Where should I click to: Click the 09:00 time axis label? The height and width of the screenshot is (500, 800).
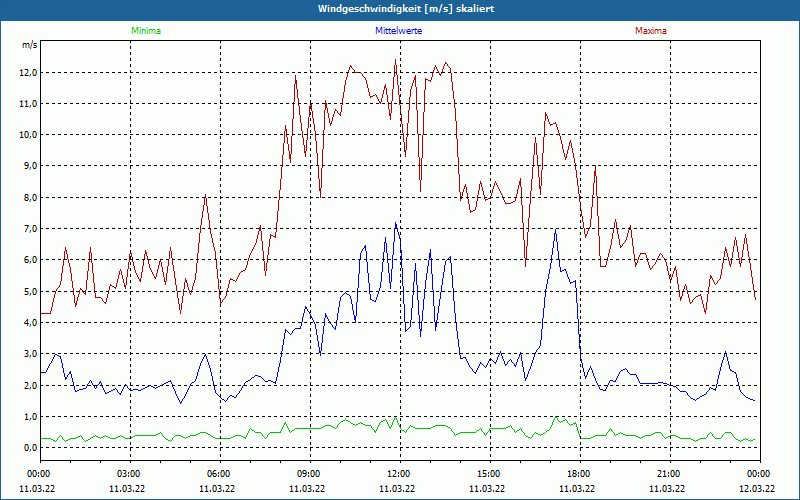(x=310, y=474)
